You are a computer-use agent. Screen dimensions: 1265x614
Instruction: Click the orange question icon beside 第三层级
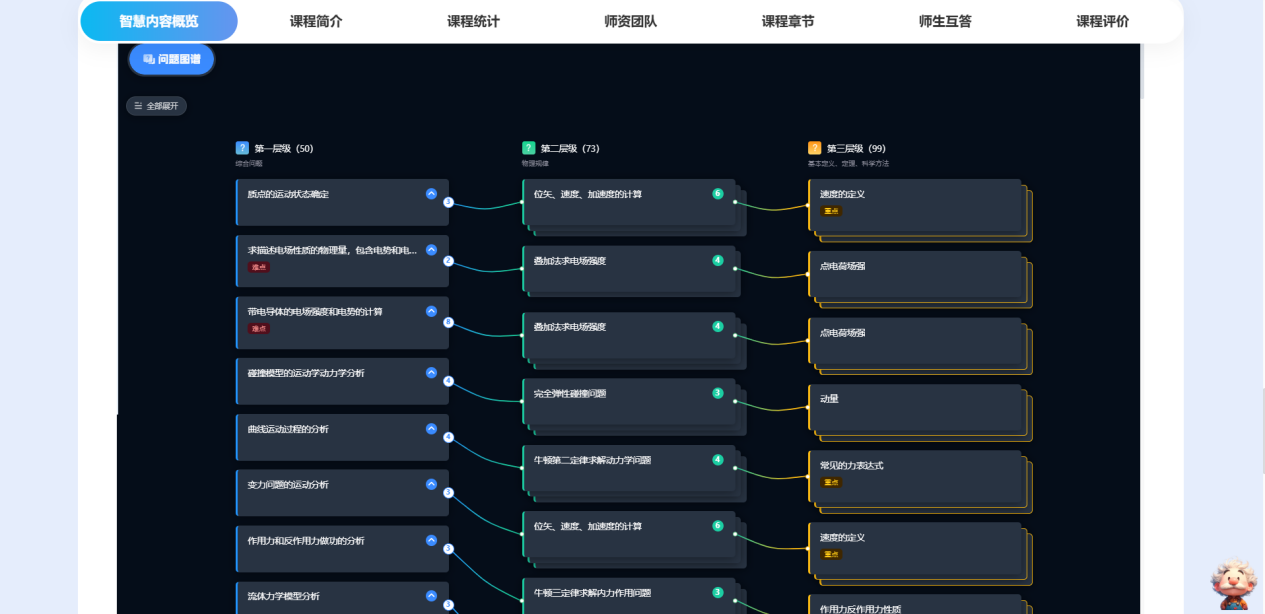[x=814, y=148]
